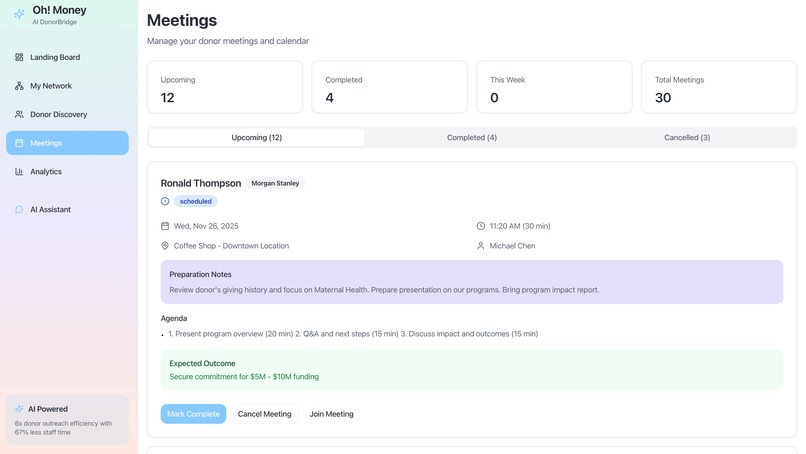Select Meetings in the sidebar
Screen dimensions: 806x454
click(46, 143)
